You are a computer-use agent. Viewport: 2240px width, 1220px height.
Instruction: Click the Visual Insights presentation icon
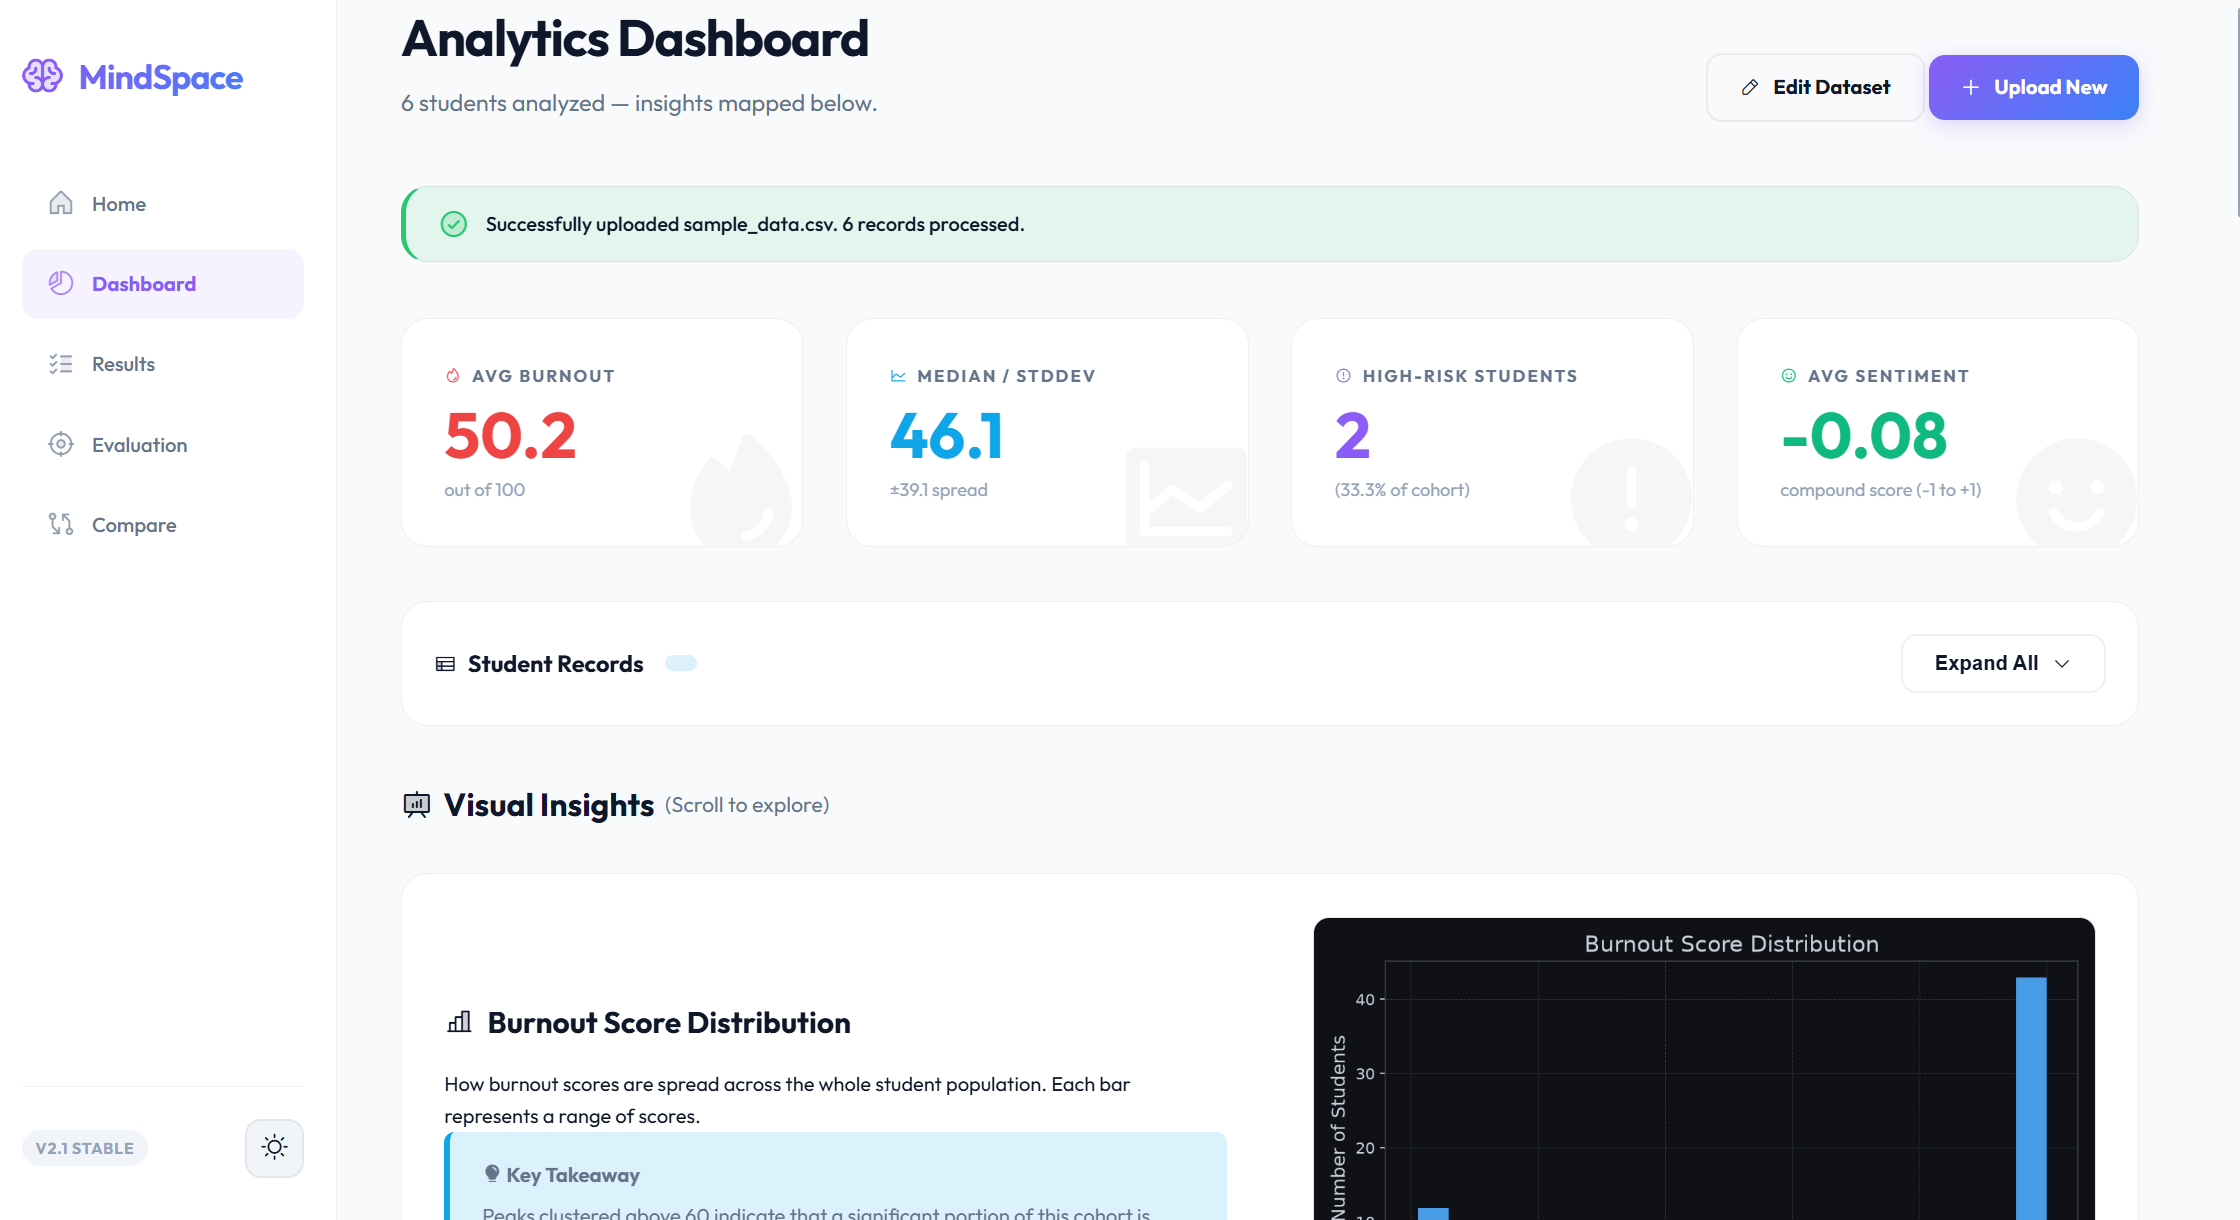tap(416, 805)
